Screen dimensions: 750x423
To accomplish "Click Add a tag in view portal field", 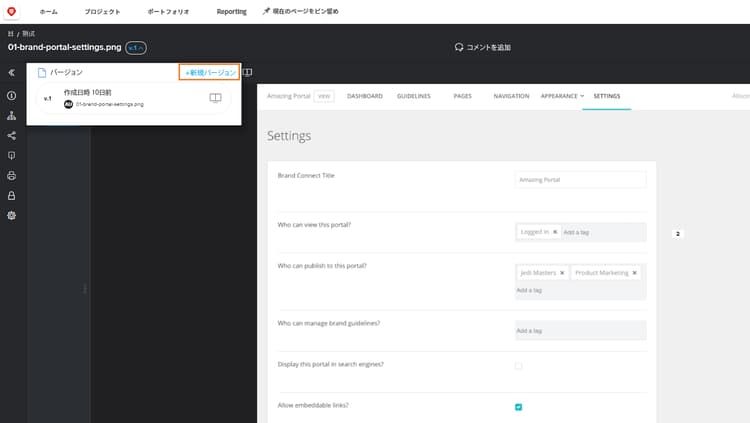I will tap(576, 233).
